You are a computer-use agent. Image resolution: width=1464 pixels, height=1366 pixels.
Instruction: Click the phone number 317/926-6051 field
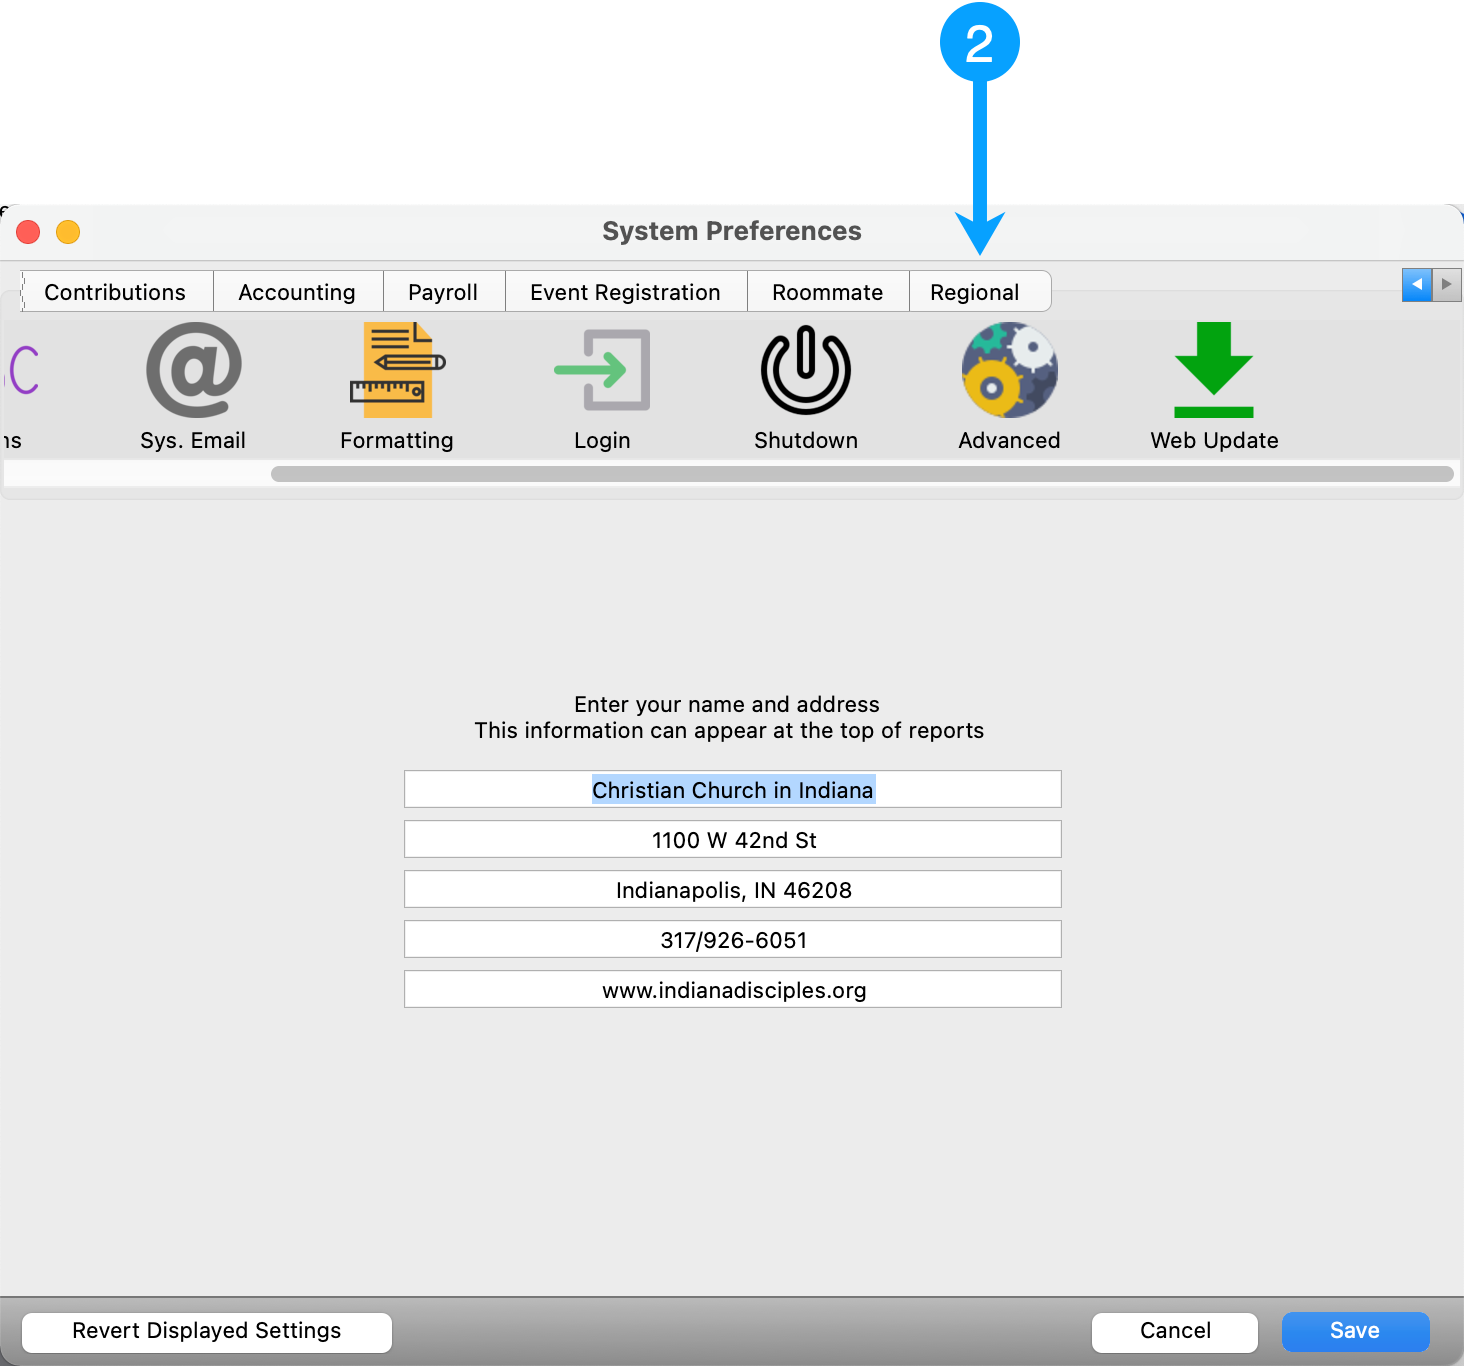coord(733,939)
